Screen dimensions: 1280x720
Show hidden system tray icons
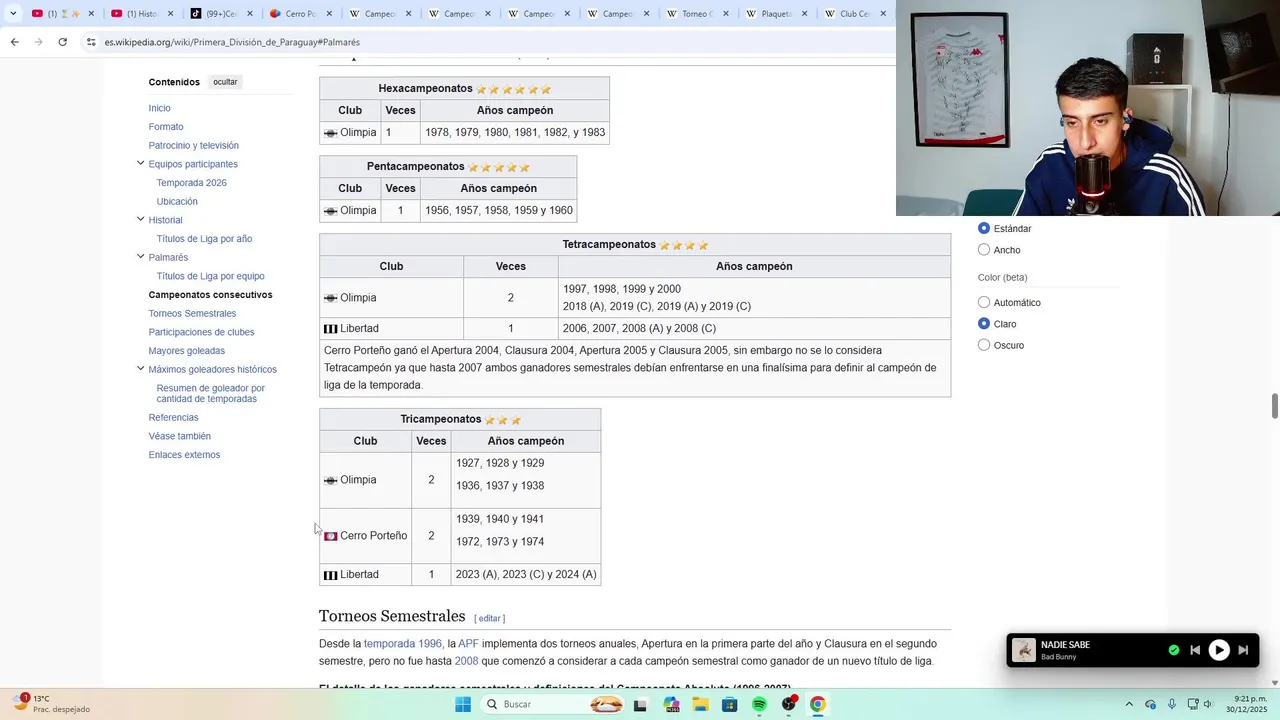(1129, 704)
